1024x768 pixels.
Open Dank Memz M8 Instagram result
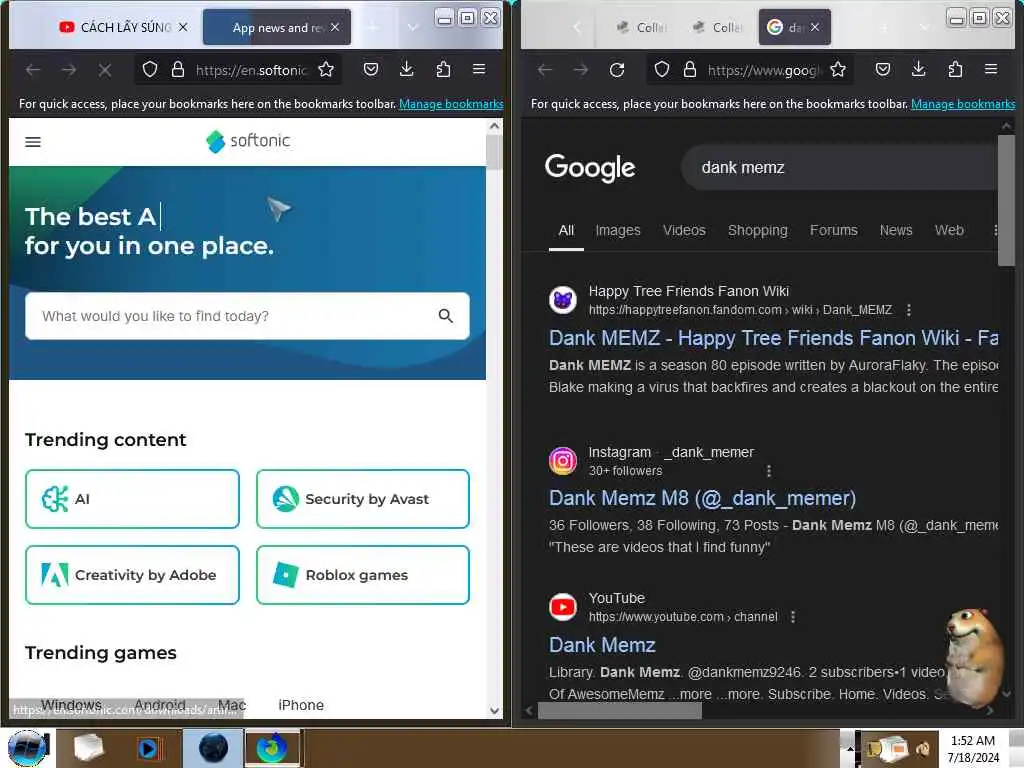(702, 498)
